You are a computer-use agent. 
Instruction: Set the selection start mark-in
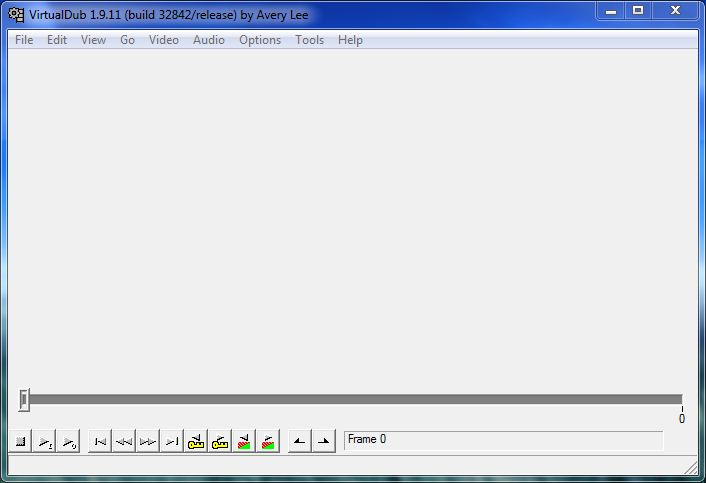click(299, 441)
